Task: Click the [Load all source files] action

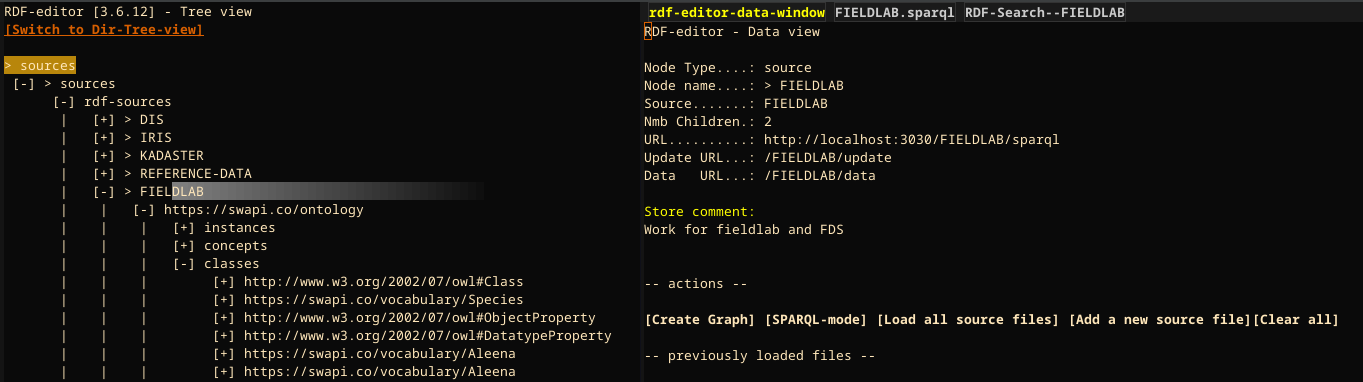Action: 968,320
